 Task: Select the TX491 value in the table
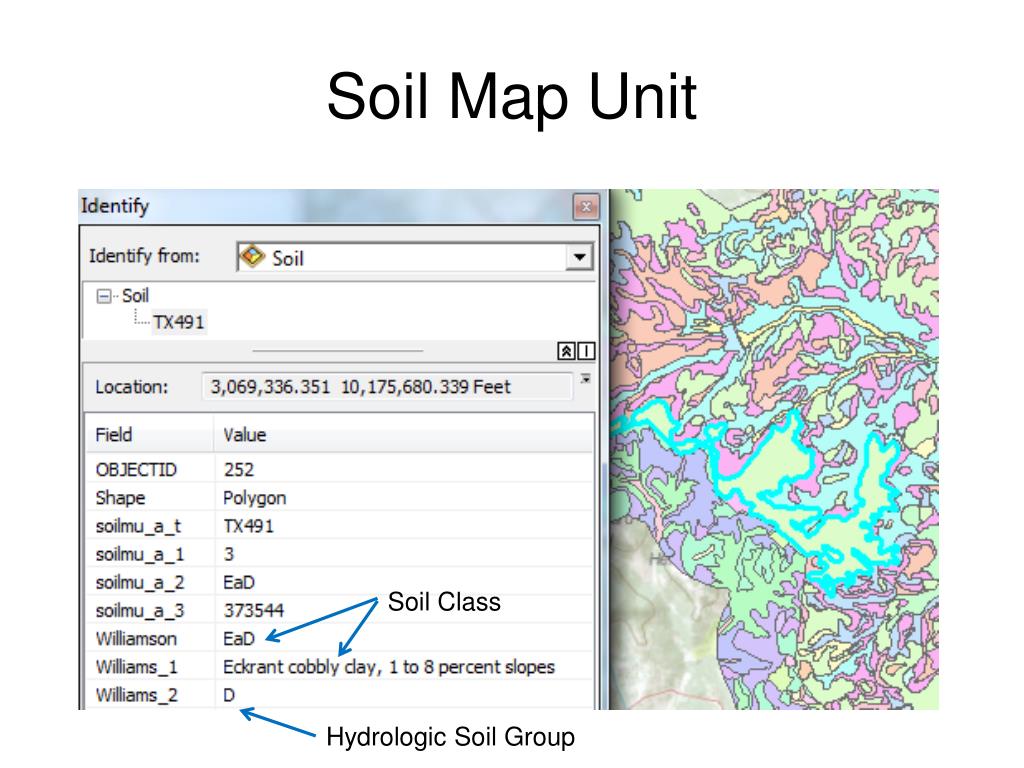248,526
